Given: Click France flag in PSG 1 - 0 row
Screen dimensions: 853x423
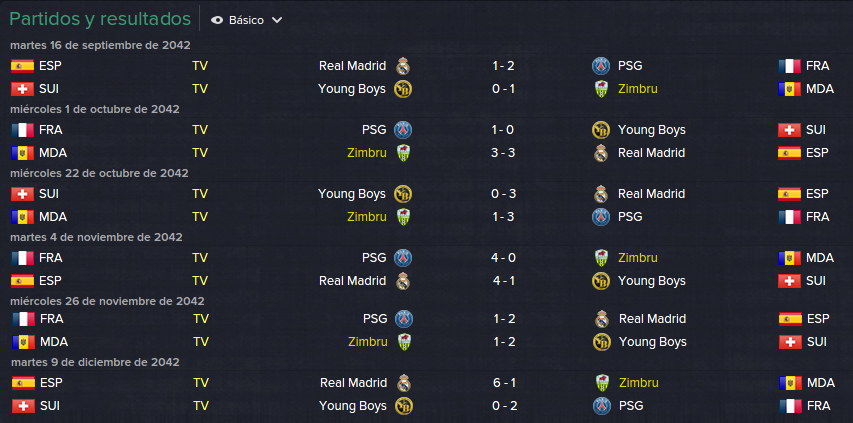Looking at the screenshot, I should coord(22,130).
